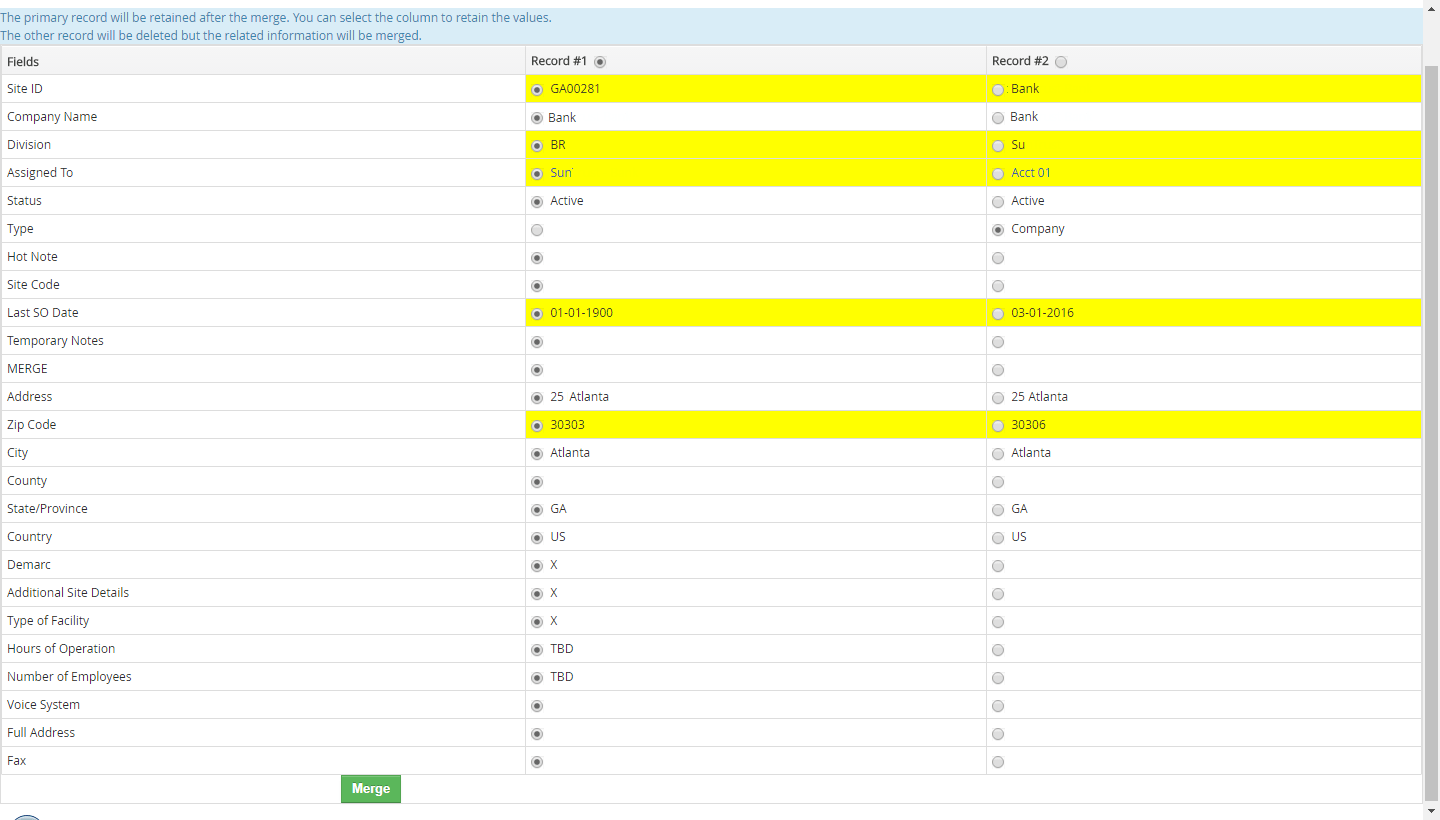
Task: Select Record #2 as the primary record
Action: coord(1061,61)
